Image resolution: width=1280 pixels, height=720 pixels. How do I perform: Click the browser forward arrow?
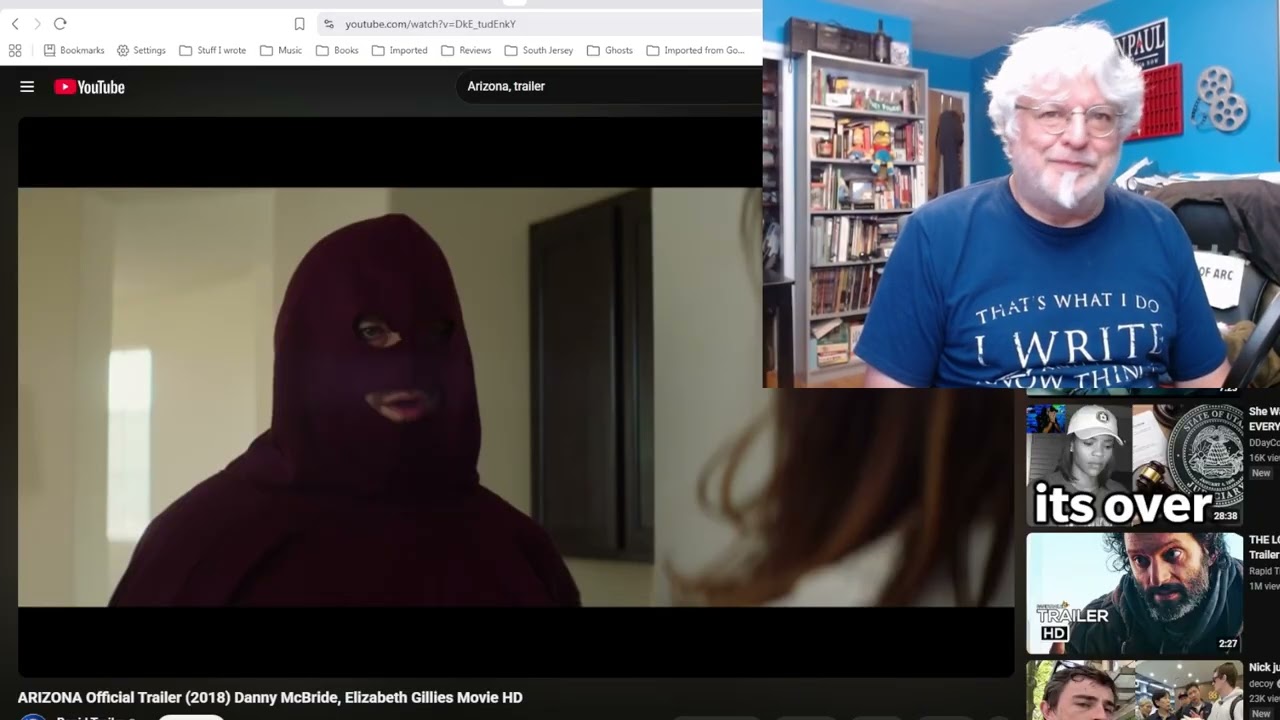(x=37, y=23)
